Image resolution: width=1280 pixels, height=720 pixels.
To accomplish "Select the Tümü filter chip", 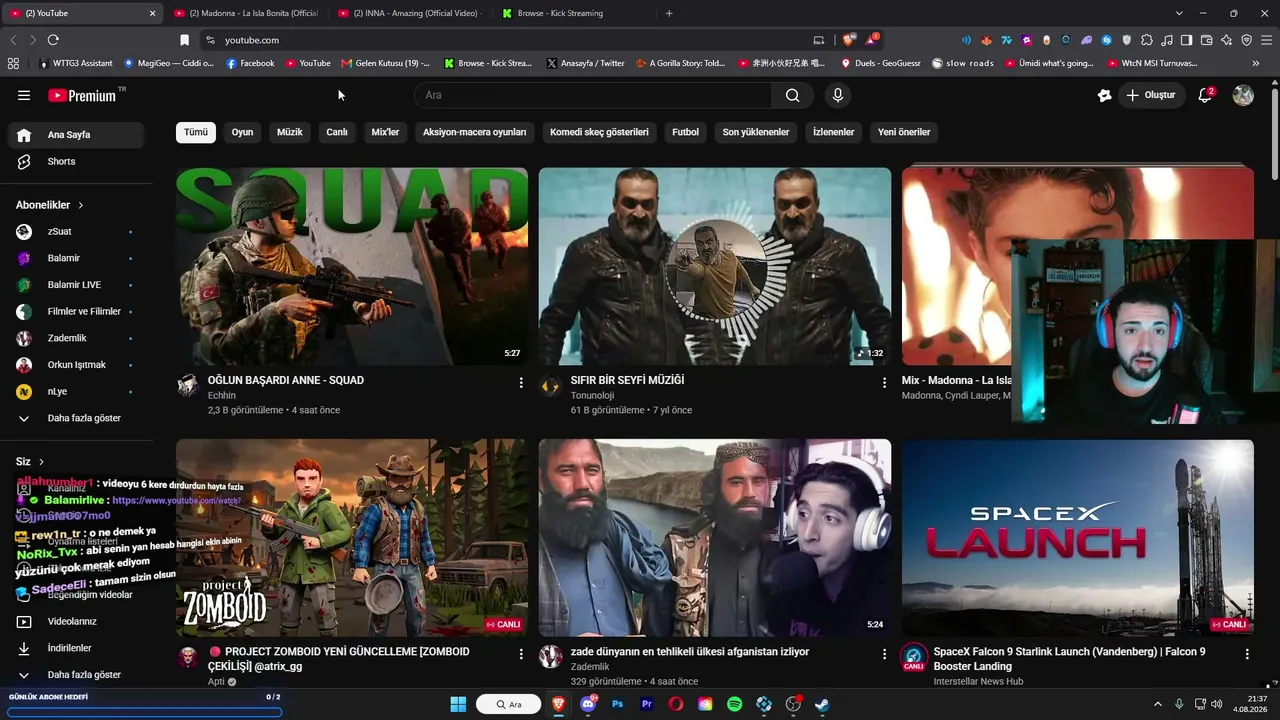I will pos(196,132).
